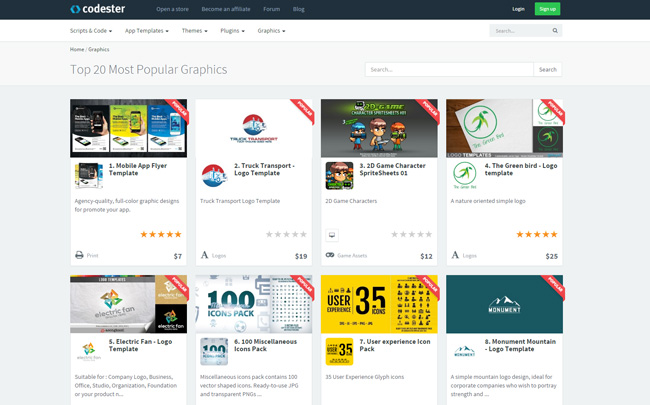Click the small Mobile App Flyer avatar icon
650x405 pixels.
tap(89, 176)
